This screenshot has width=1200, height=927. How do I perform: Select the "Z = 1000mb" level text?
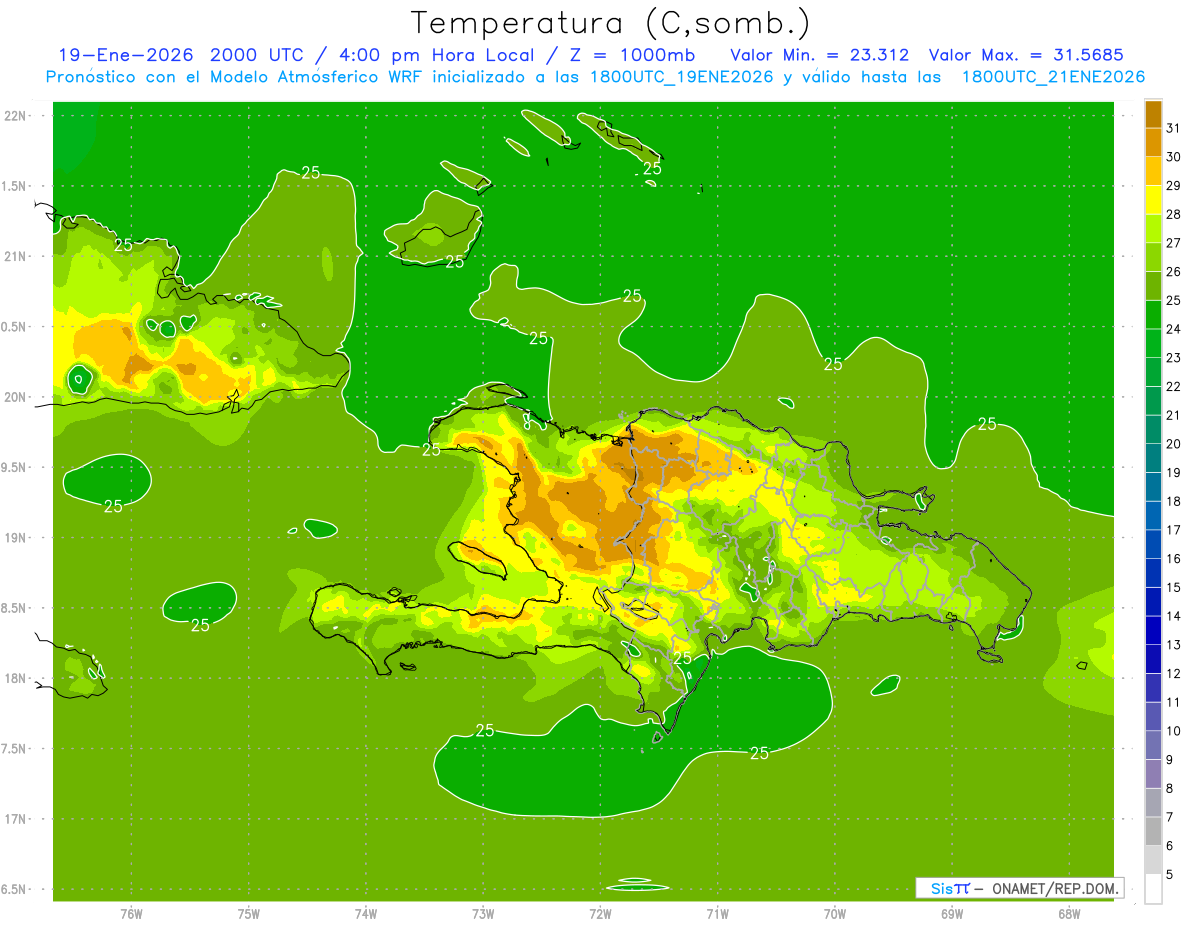(634, 55)
